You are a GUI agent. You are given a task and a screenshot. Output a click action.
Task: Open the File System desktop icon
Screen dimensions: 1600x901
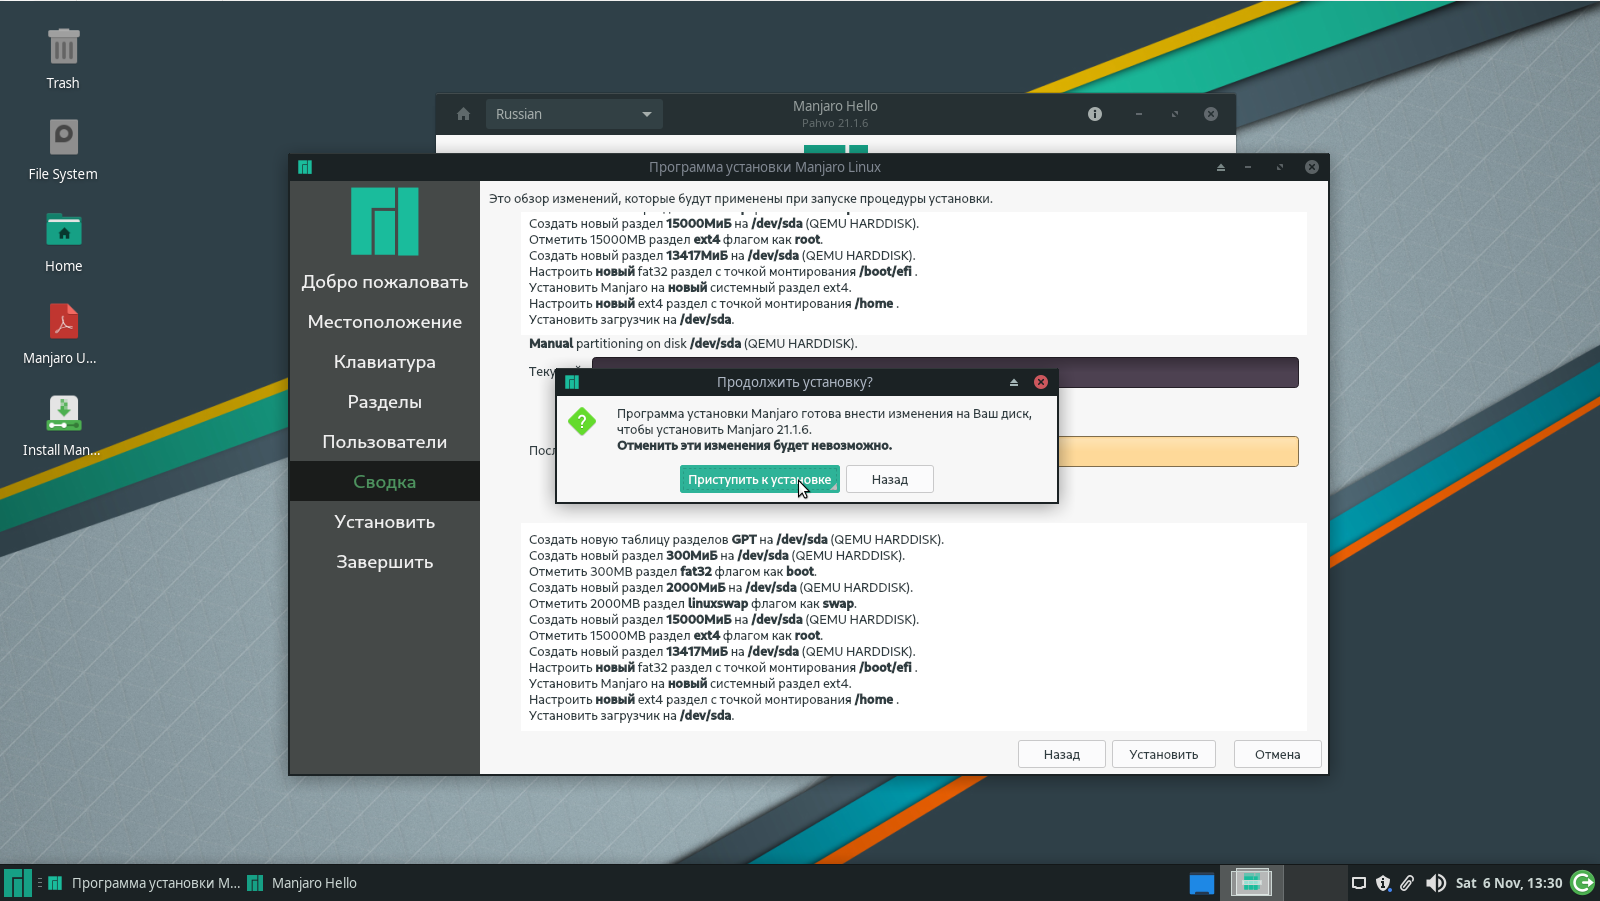63,150
